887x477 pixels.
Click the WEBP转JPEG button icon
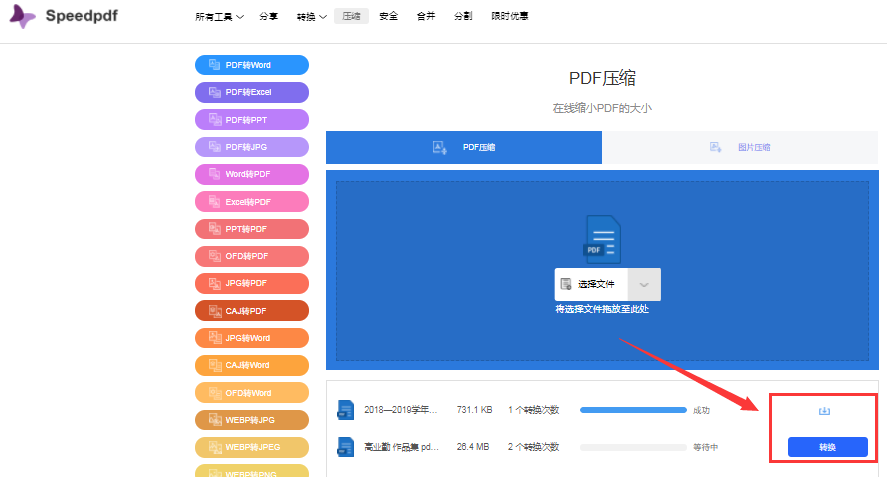pos(214,447)
